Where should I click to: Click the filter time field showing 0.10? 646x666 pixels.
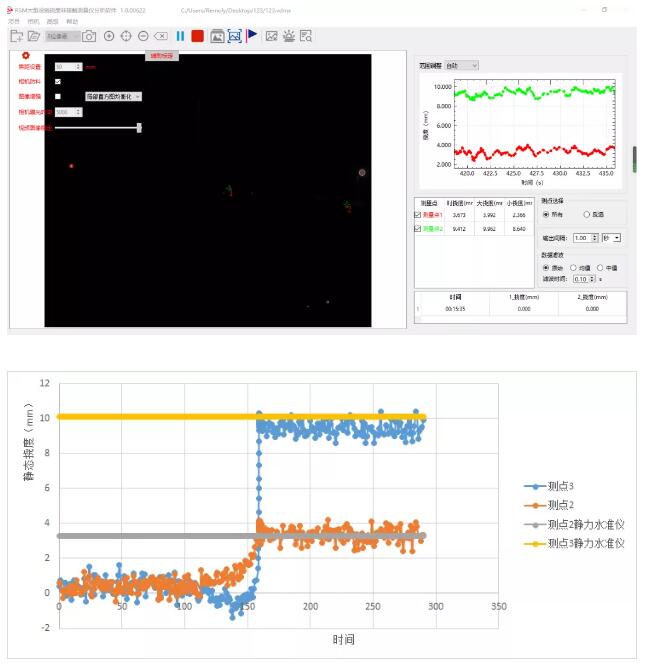point(584,279)
